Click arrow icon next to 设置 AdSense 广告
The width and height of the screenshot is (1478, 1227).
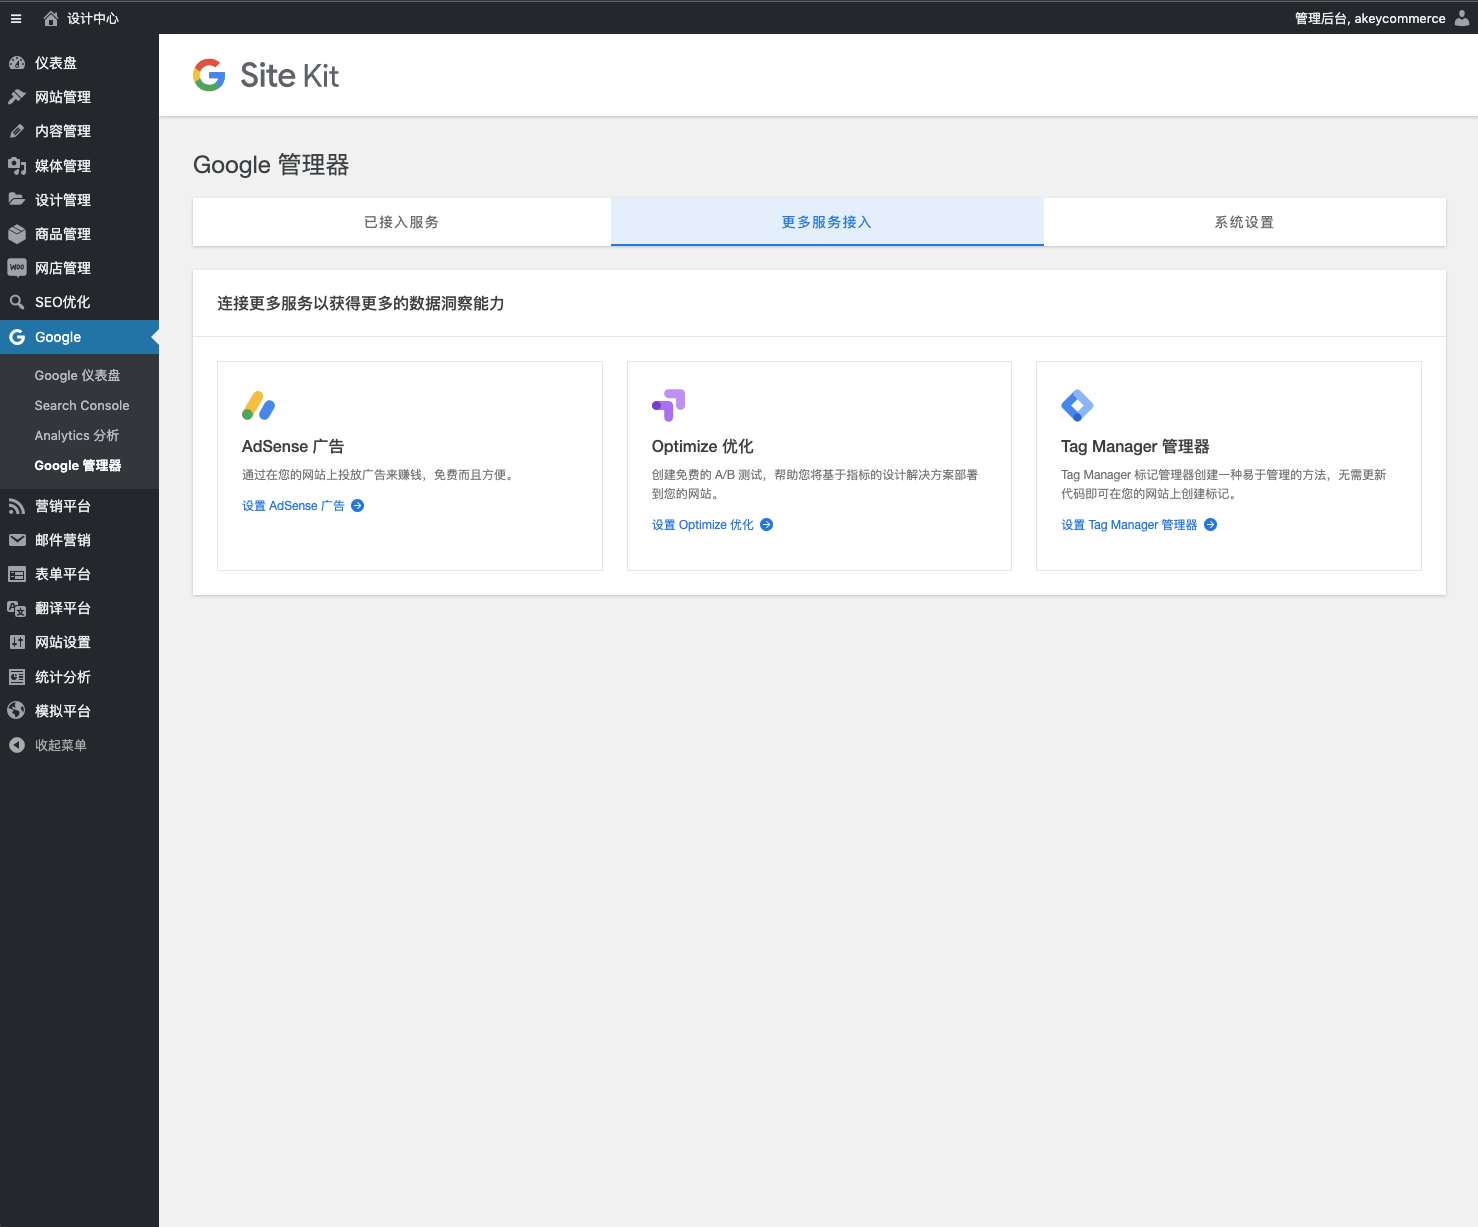[x=358, y=506]
